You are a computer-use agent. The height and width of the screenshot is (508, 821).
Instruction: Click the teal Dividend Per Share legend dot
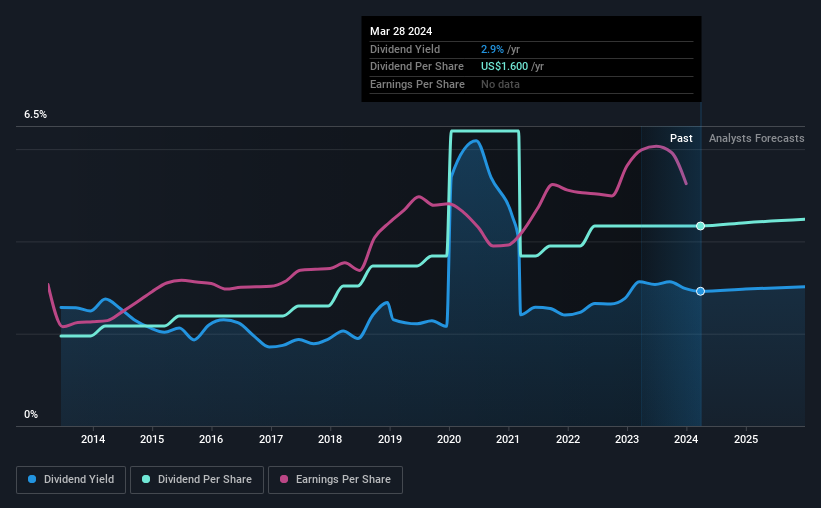pos(146,479)
